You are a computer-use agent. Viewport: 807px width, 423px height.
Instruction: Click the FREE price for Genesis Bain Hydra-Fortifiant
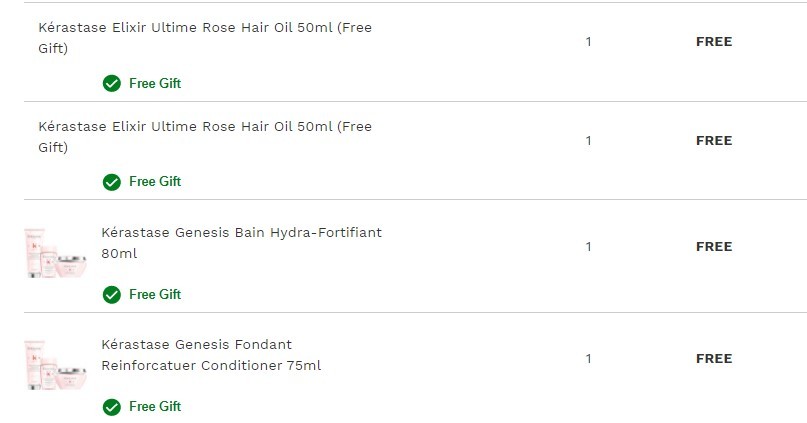(714, 247)
